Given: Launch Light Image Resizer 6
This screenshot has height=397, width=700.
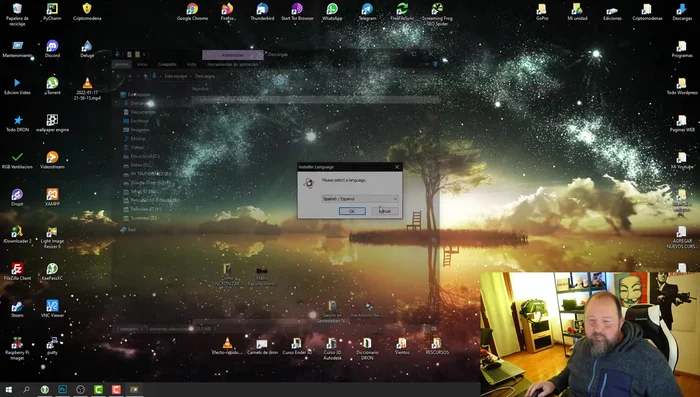Looking at the screenshot, I should [52, 238].
